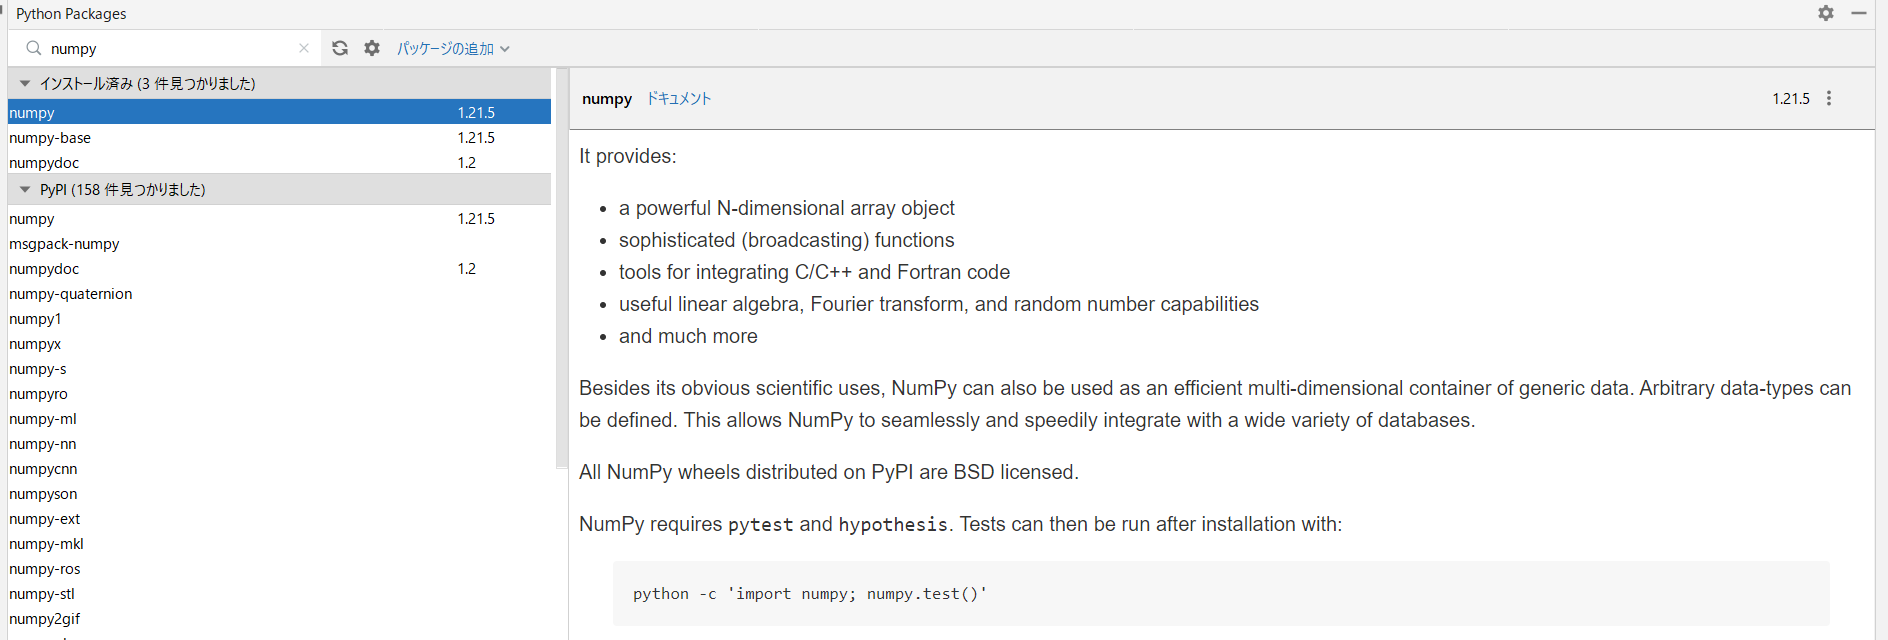Image resolution: width=1888 pixels, height=640 pixels.
Task: Reload the package list
Action: pos(340,48)
